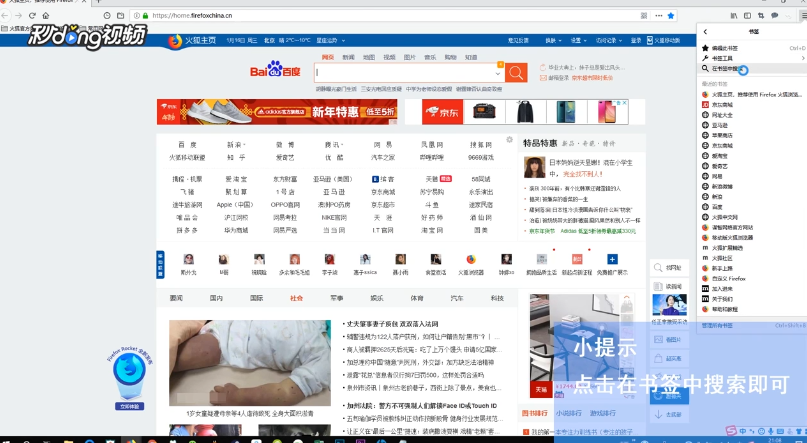The width and height of the screenshot is (807, 443).
Task: Click the Baidu 百度 logo
Action: point(275,70)
